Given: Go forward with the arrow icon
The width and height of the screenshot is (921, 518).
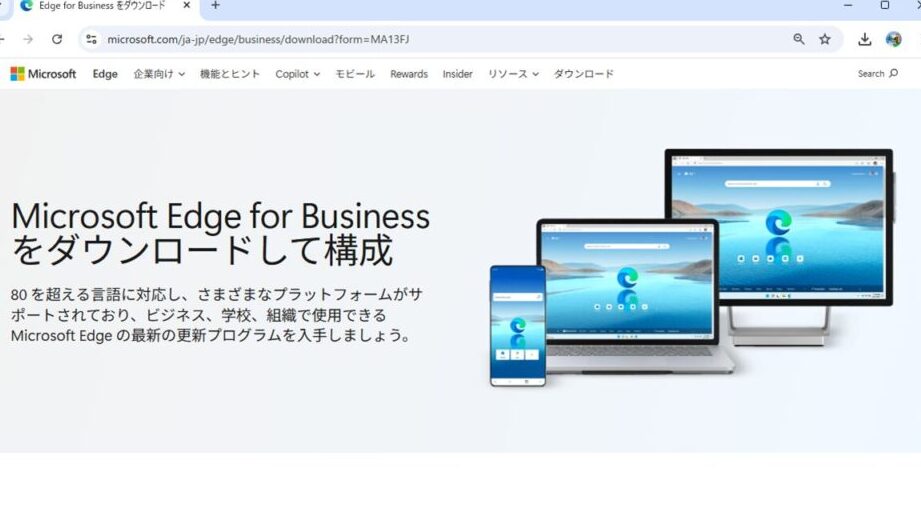Looking at the screenshot, I should coord(28,39).
